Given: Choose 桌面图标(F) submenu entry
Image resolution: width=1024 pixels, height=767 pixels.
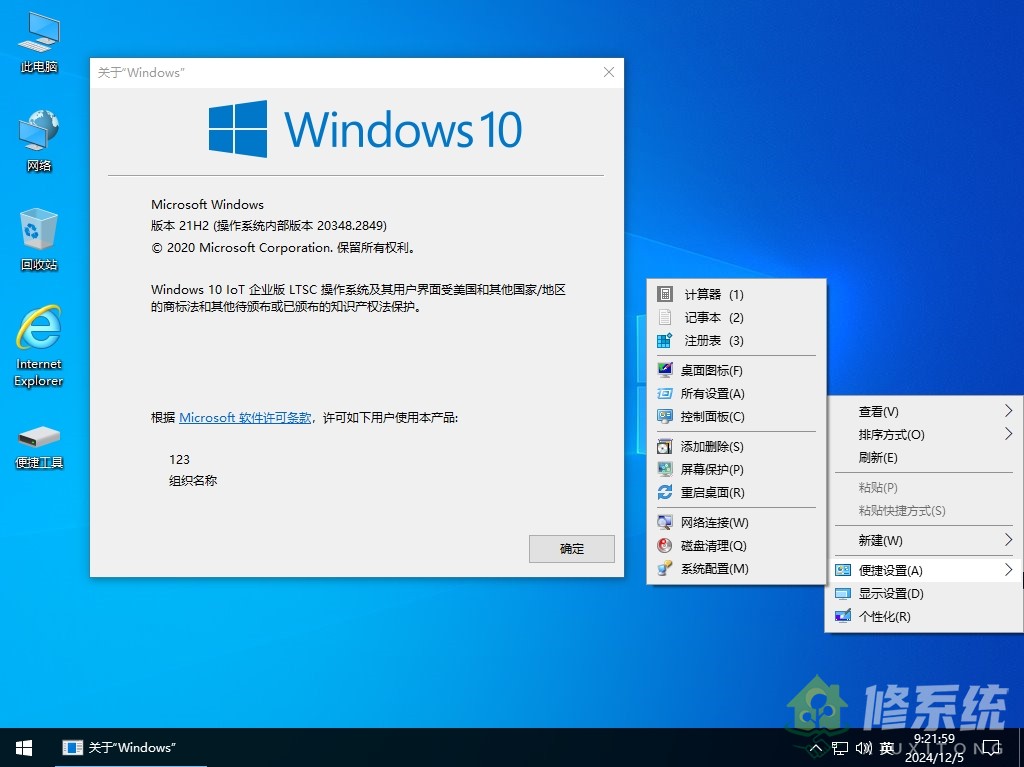Looking at the screenshot, I should [x=736, y=370].
